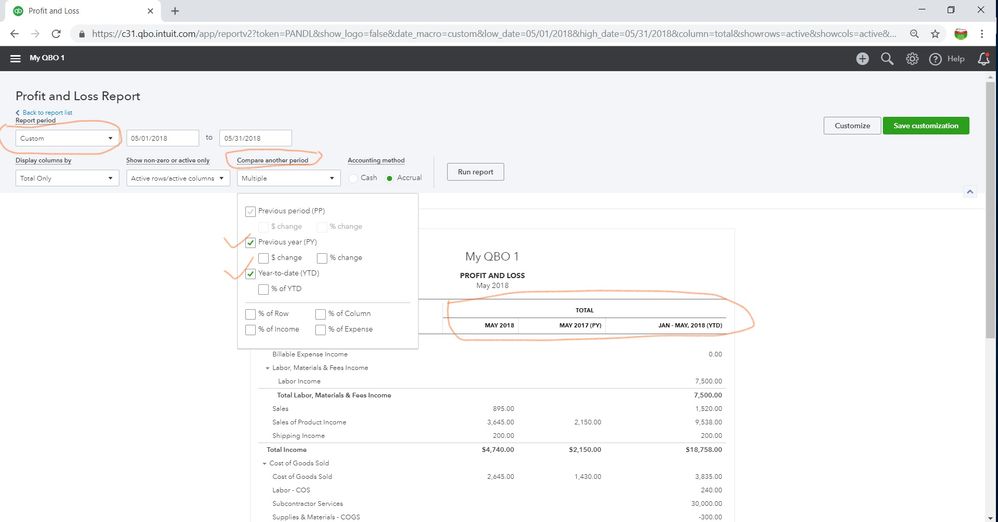Open the settings gear icon
The image size is (998, 522).
pyautogui.click(x=912, y=59)
